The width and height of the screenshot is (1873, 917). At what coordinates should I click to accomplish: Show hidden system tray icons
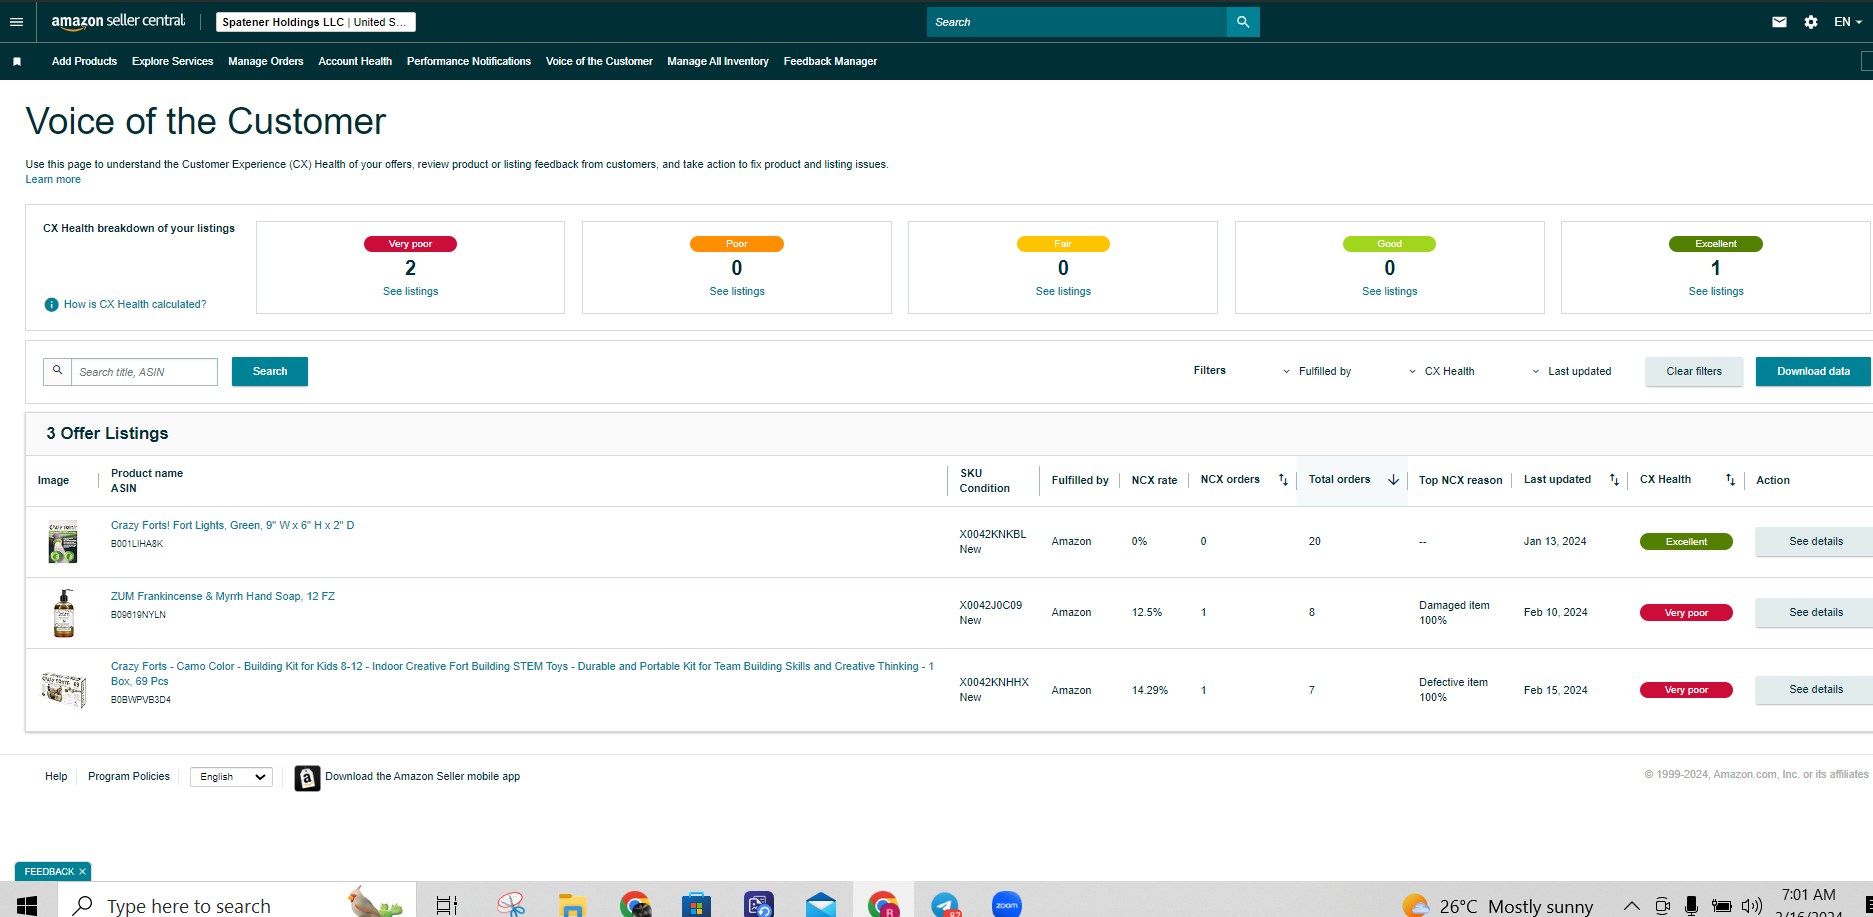pyautogui.click(x=1631, y=906)
